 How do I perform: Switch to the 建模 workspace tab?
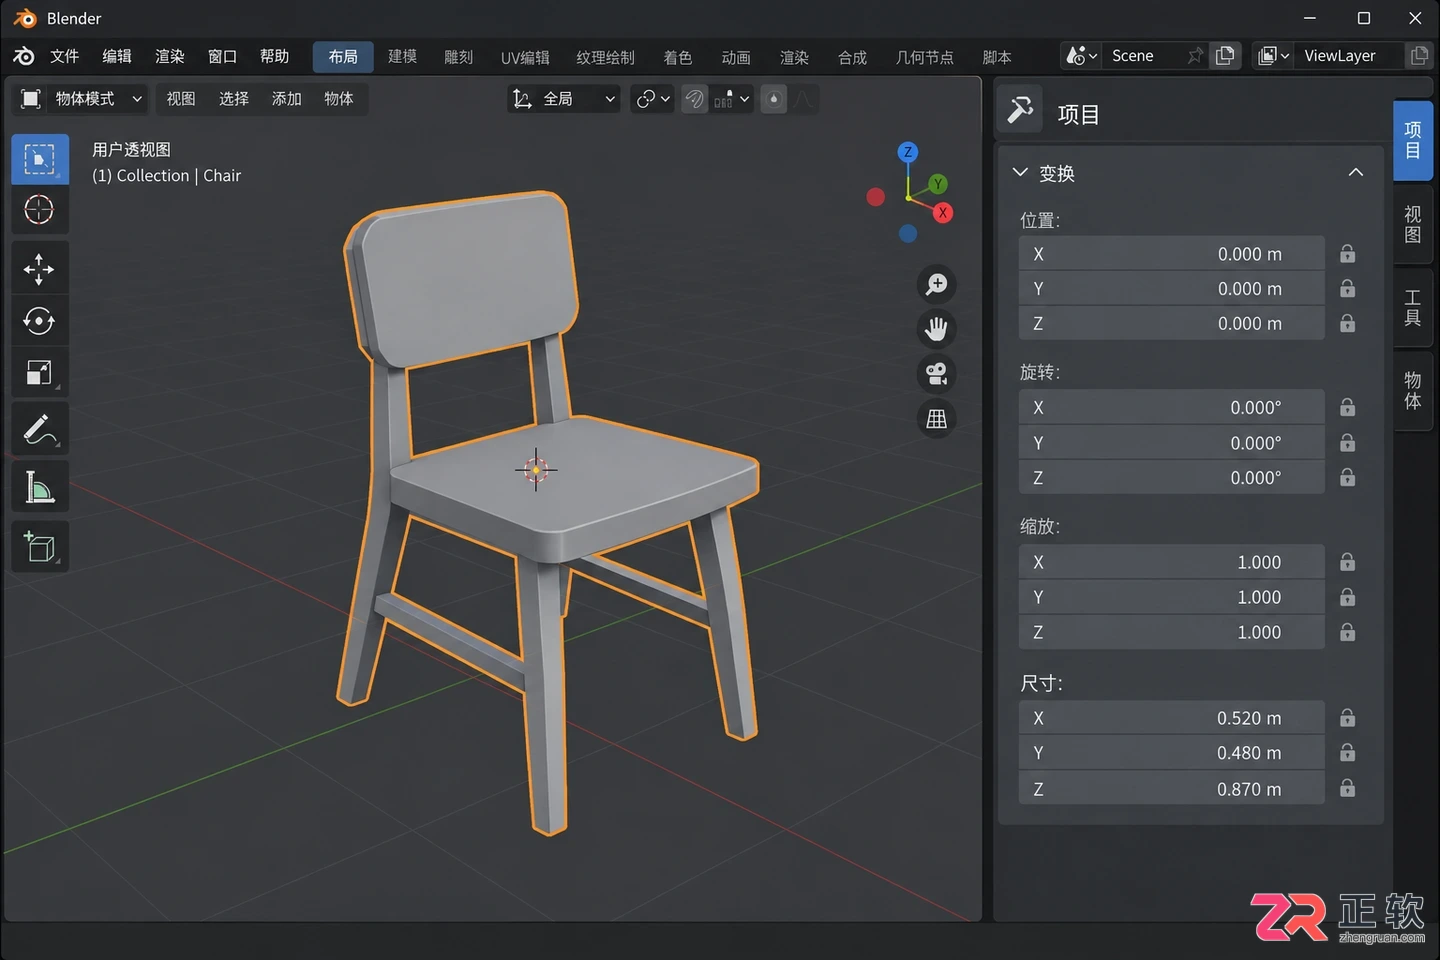403,57
